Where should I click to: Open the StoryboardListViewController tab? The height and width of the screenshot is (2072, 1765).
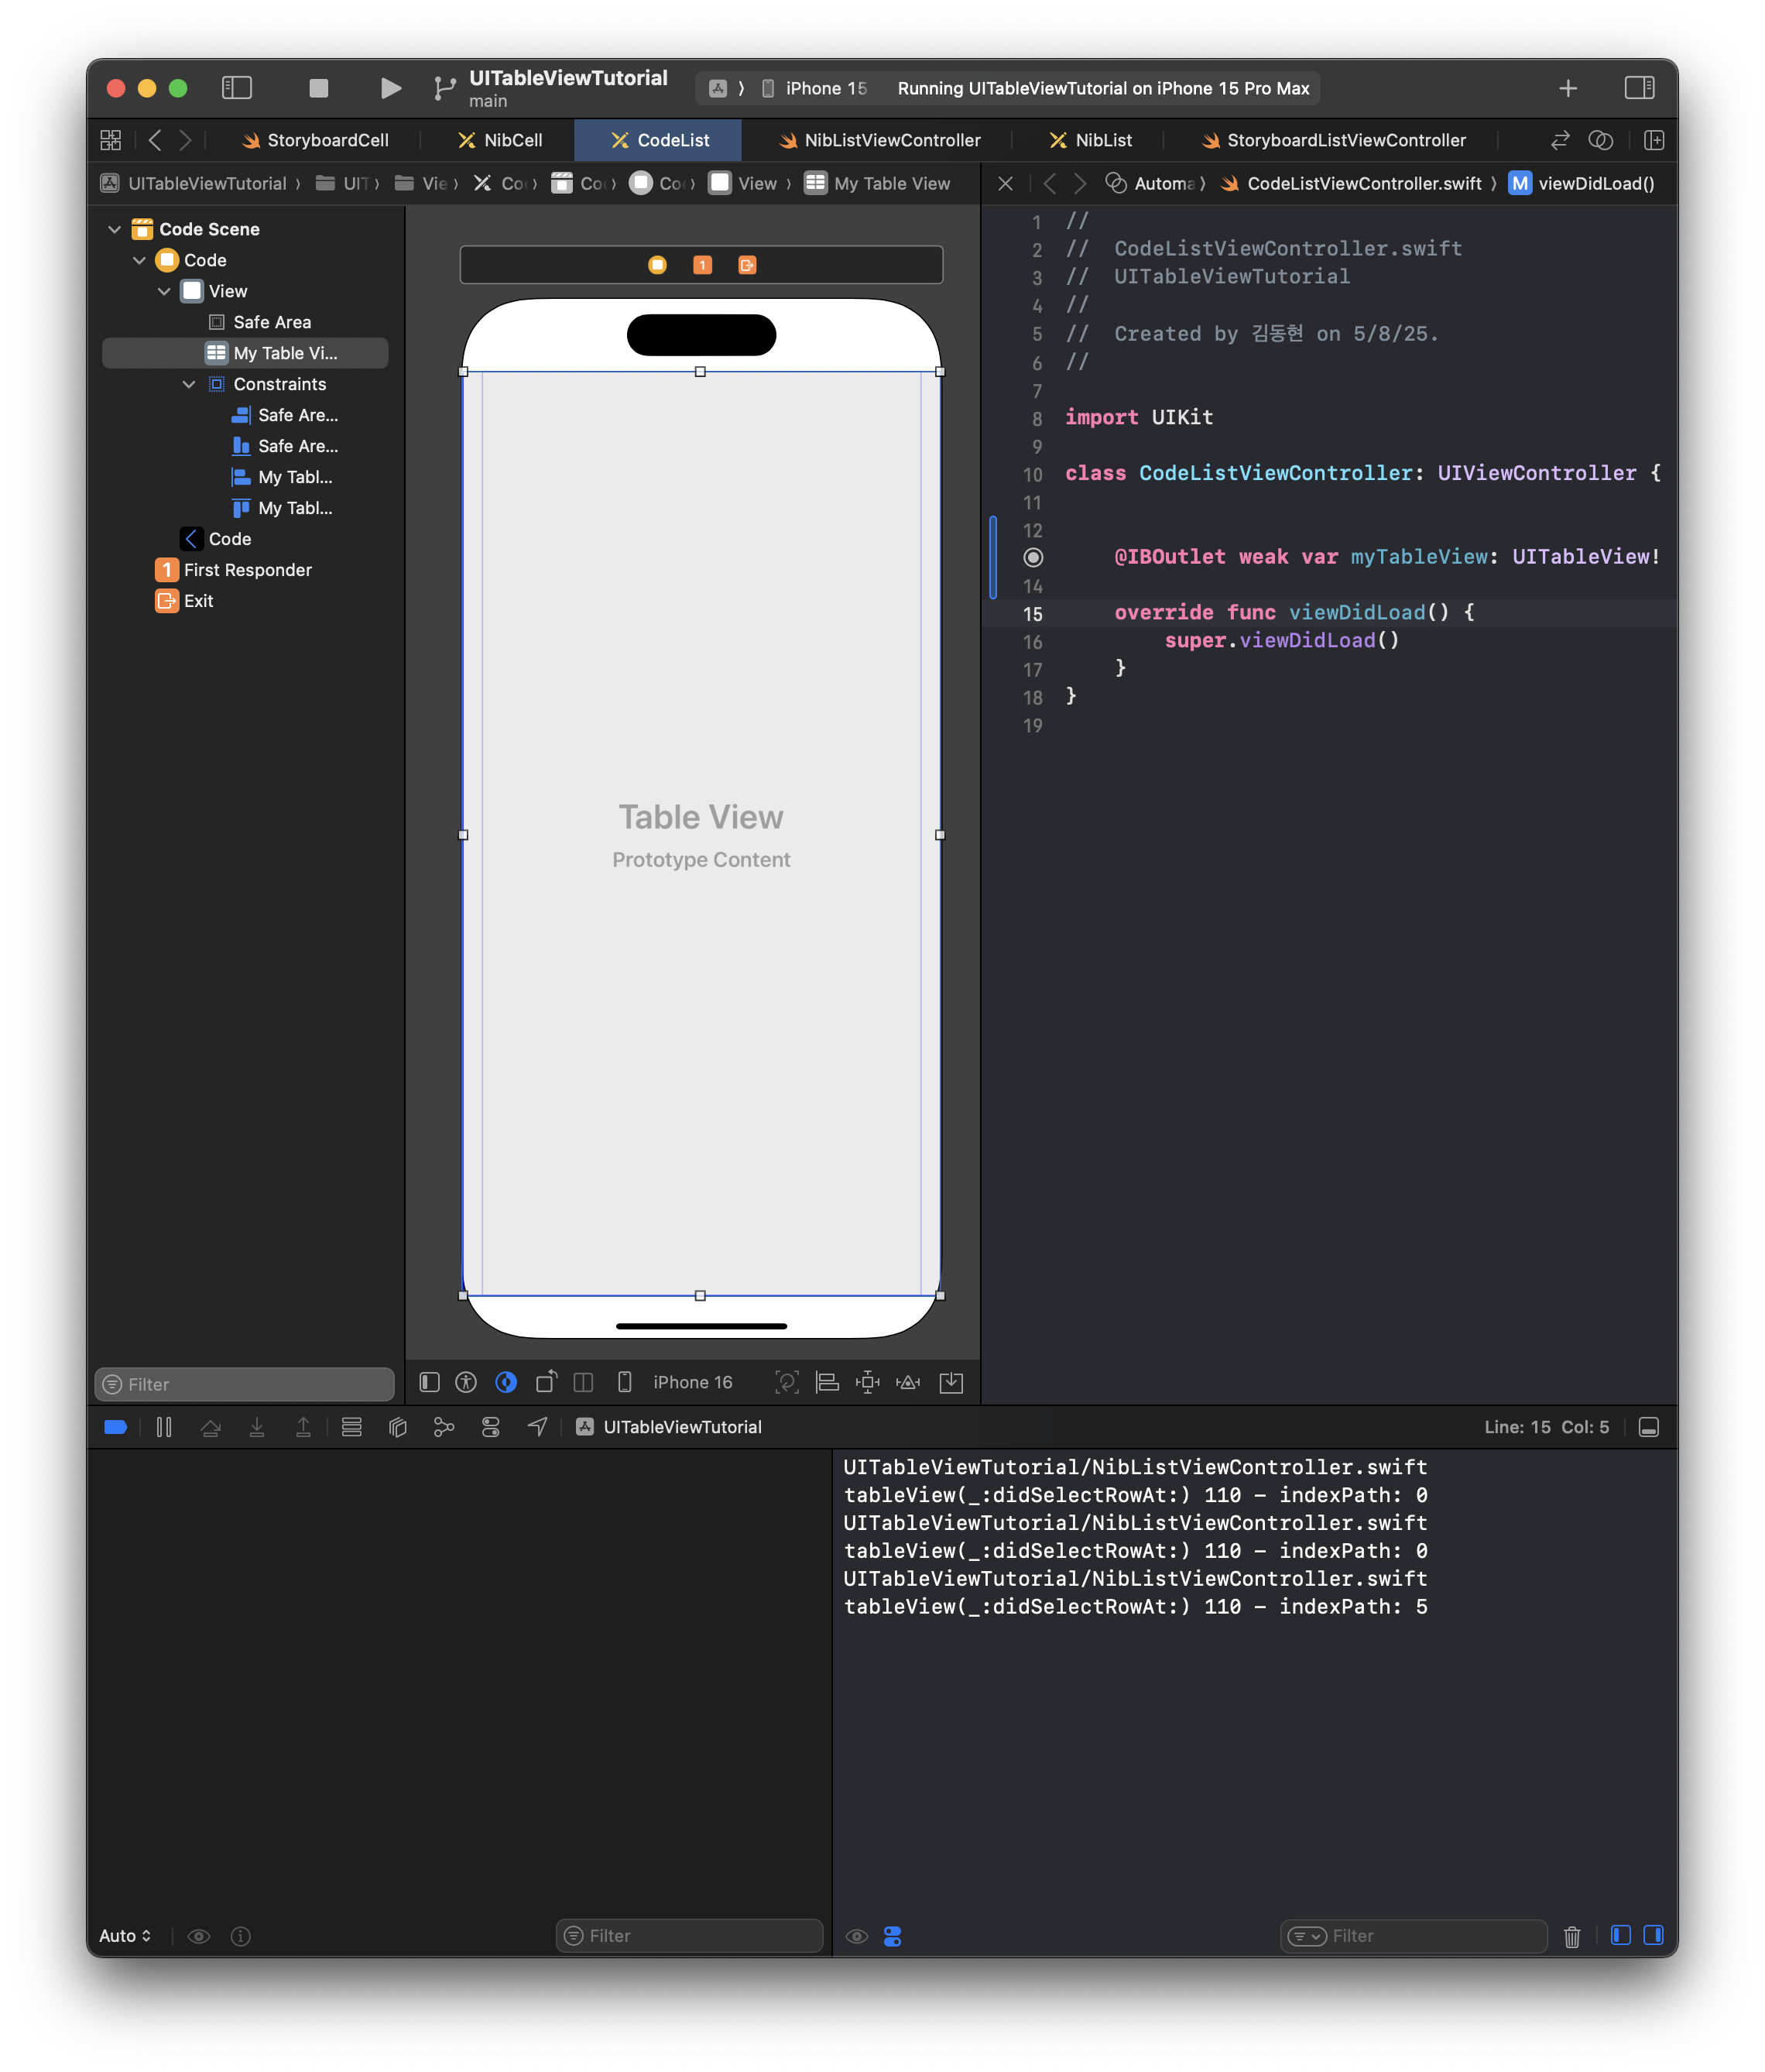click(x=1333, y=140)
